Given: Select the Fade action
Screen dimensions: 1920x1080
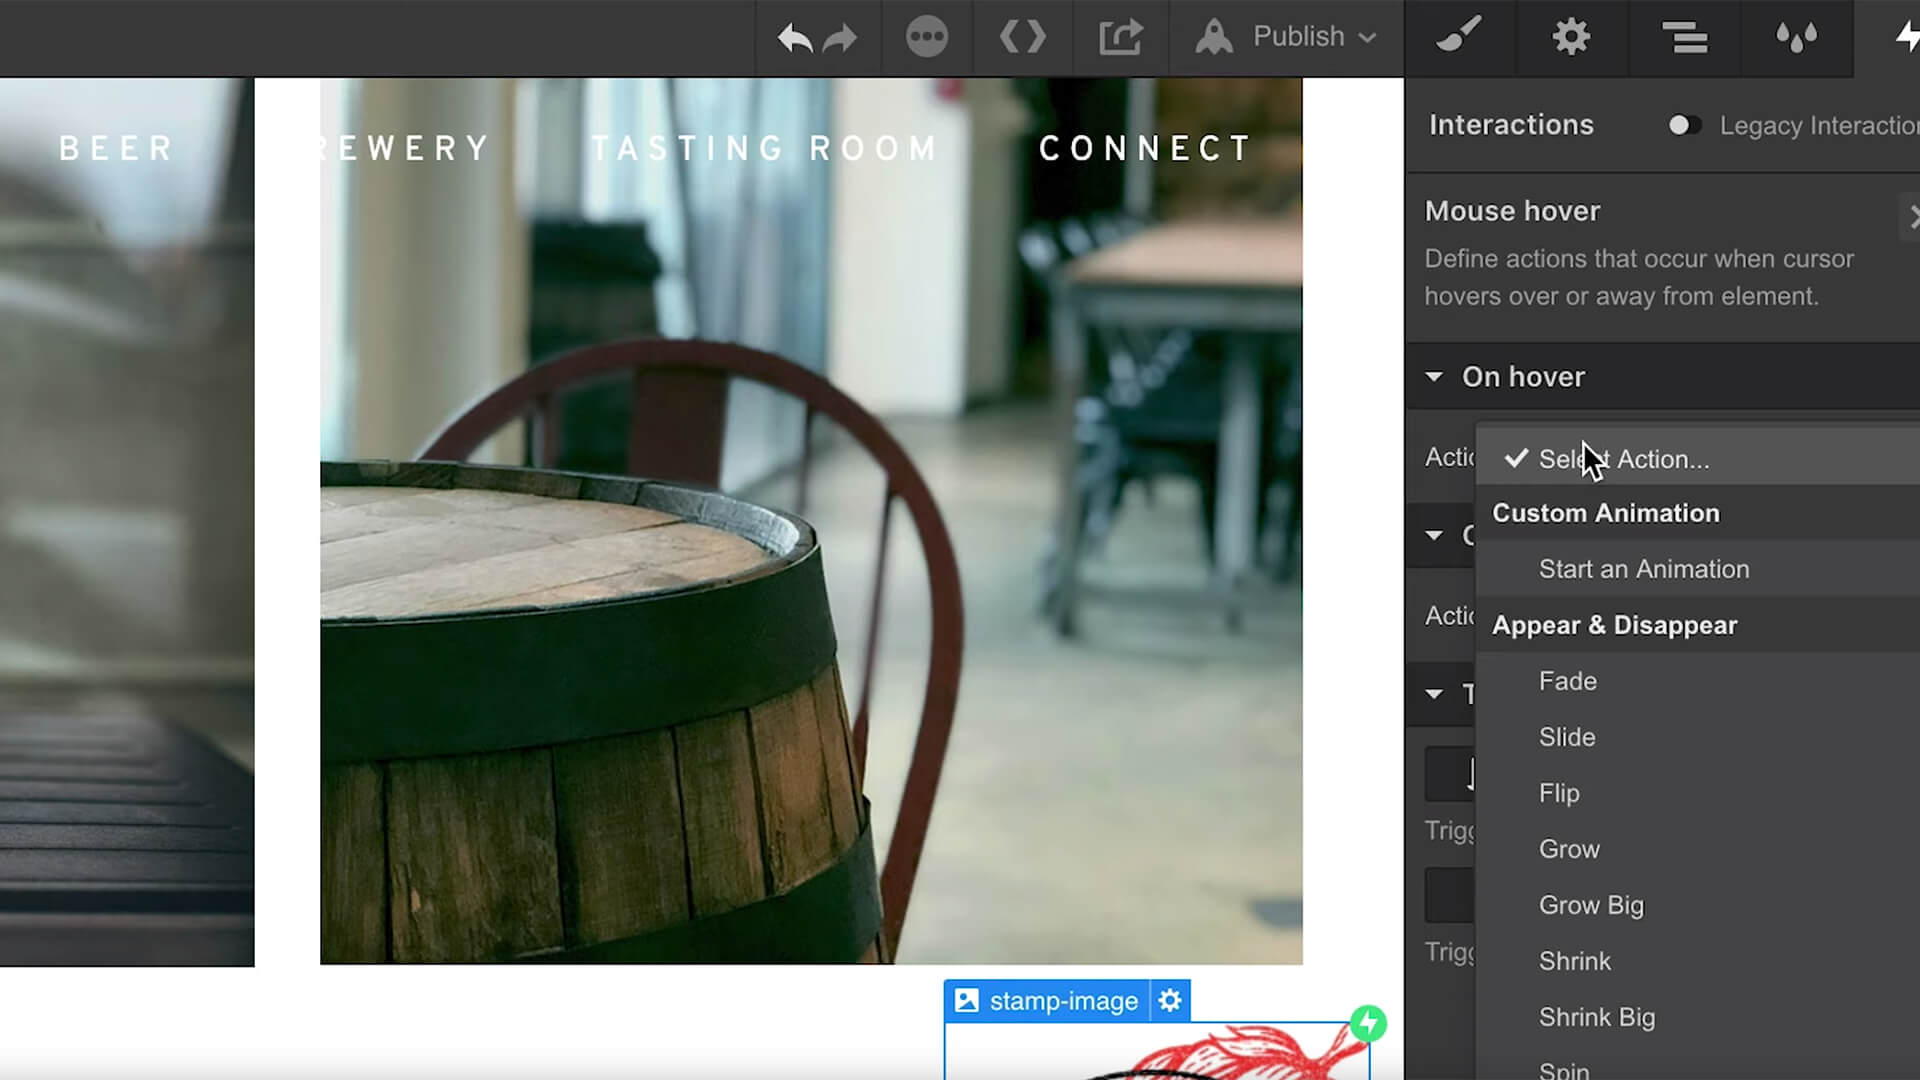Looking at the screenshot, I should click(x=1567, y=681).
